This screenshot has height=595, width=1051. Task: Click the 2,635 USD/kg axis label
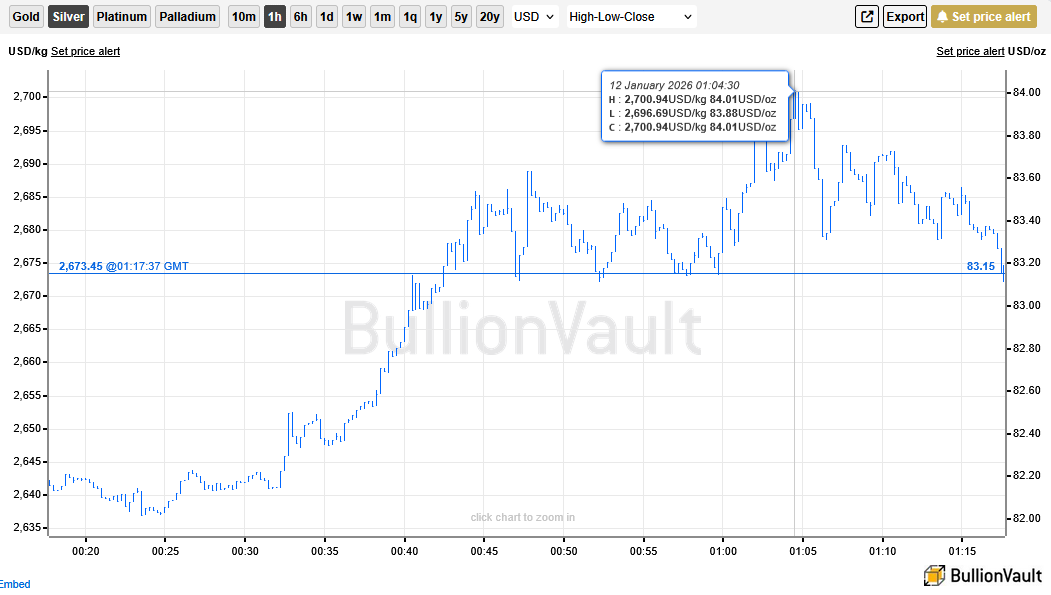coord(27,527)
